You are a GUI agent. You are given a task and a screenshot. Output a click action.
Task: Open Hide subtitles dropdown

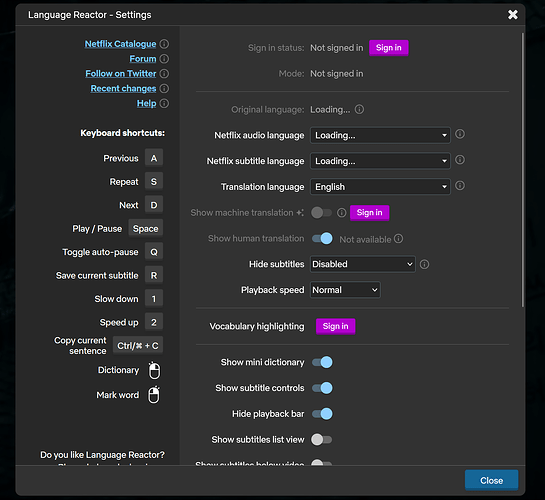click(363, 264)
